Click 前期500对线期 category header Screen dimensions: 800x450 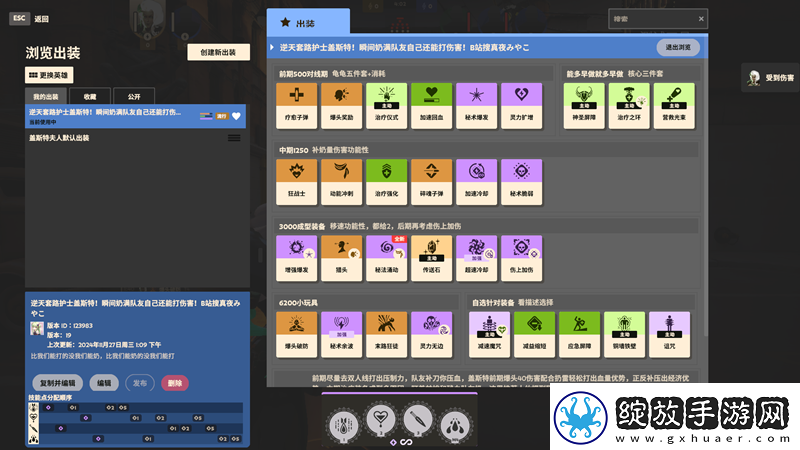413,73
